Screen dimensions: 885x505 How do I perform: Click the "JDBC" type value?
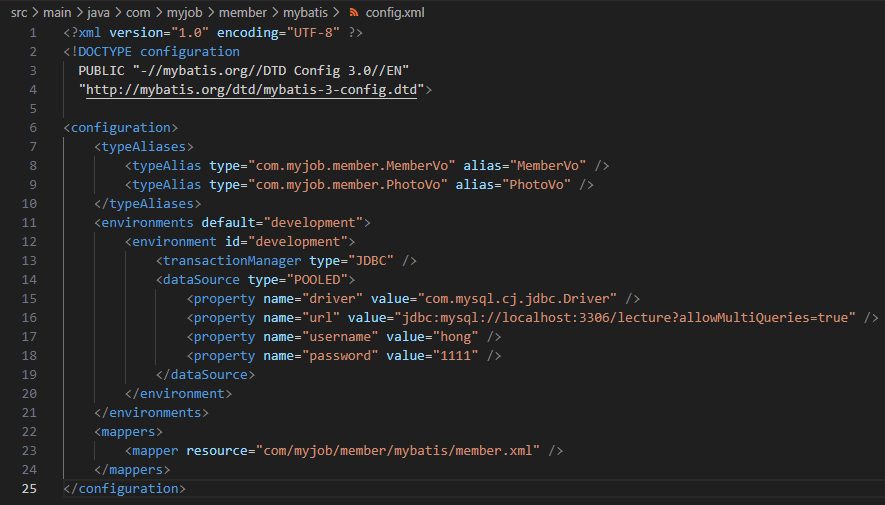click(x=371, y=261)
